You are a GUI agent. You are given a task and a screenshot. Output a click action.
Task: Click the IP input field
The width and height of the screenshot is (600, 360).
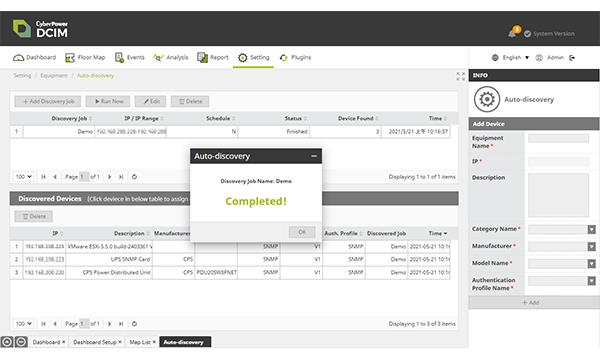tap(558, 161)
